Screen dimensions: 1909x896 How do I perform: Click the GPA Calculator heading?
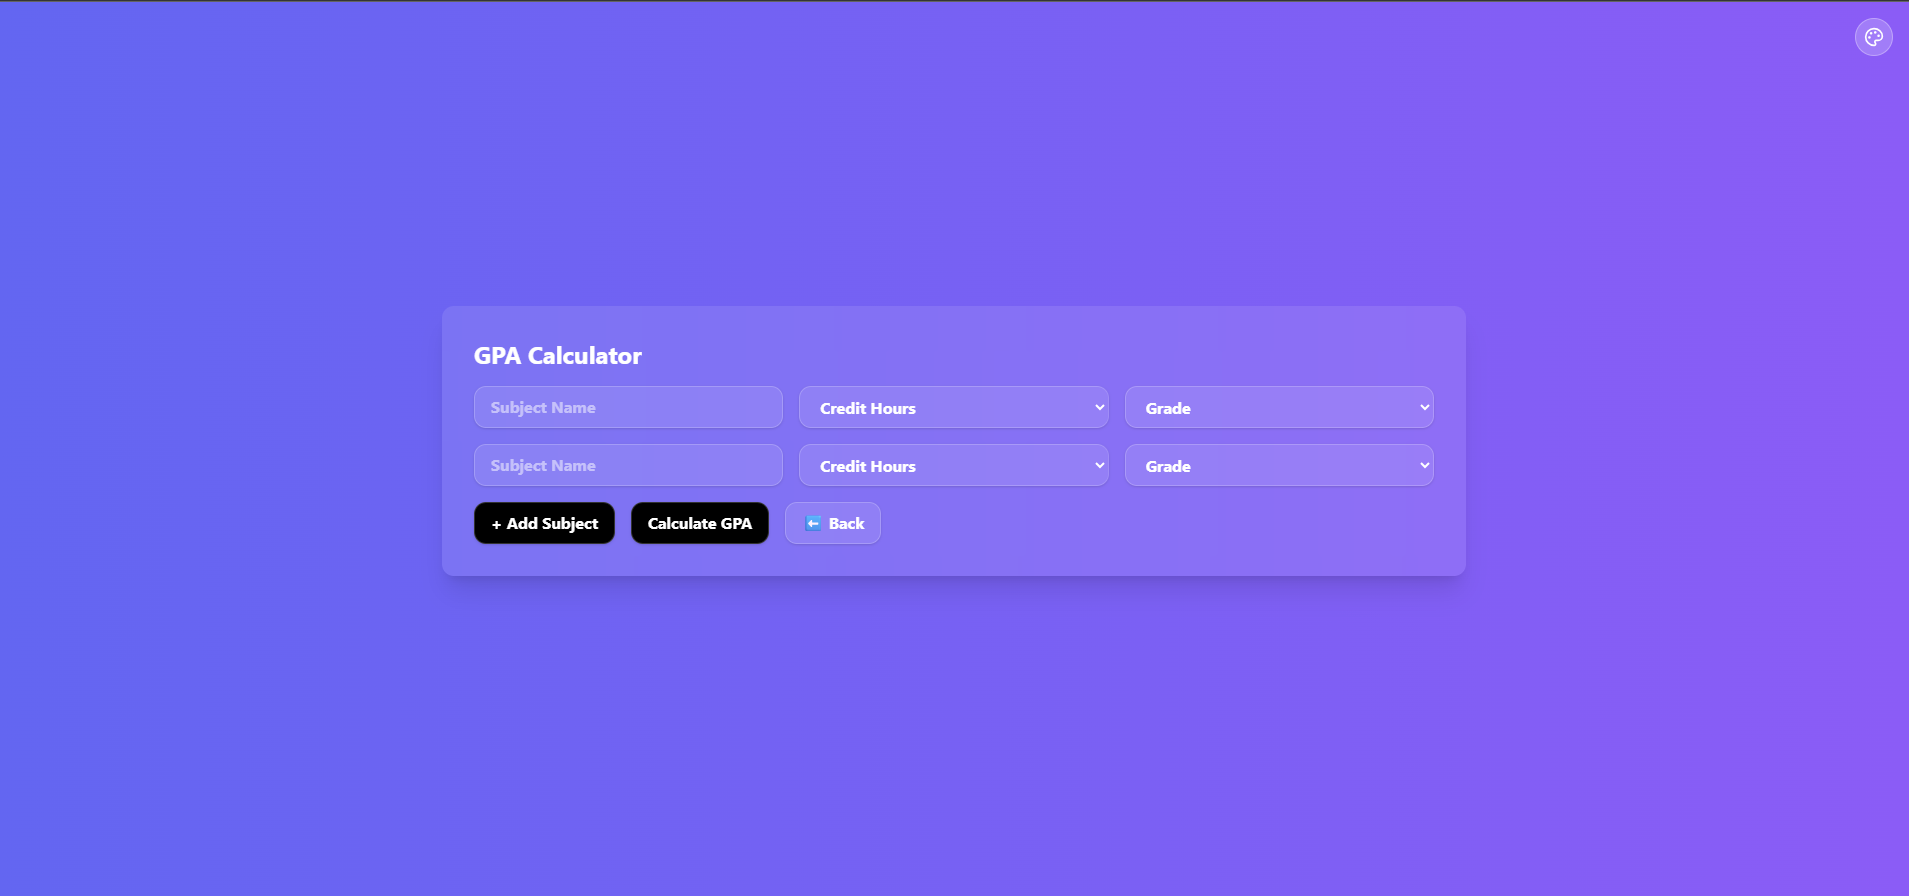(x=558, y=356)
